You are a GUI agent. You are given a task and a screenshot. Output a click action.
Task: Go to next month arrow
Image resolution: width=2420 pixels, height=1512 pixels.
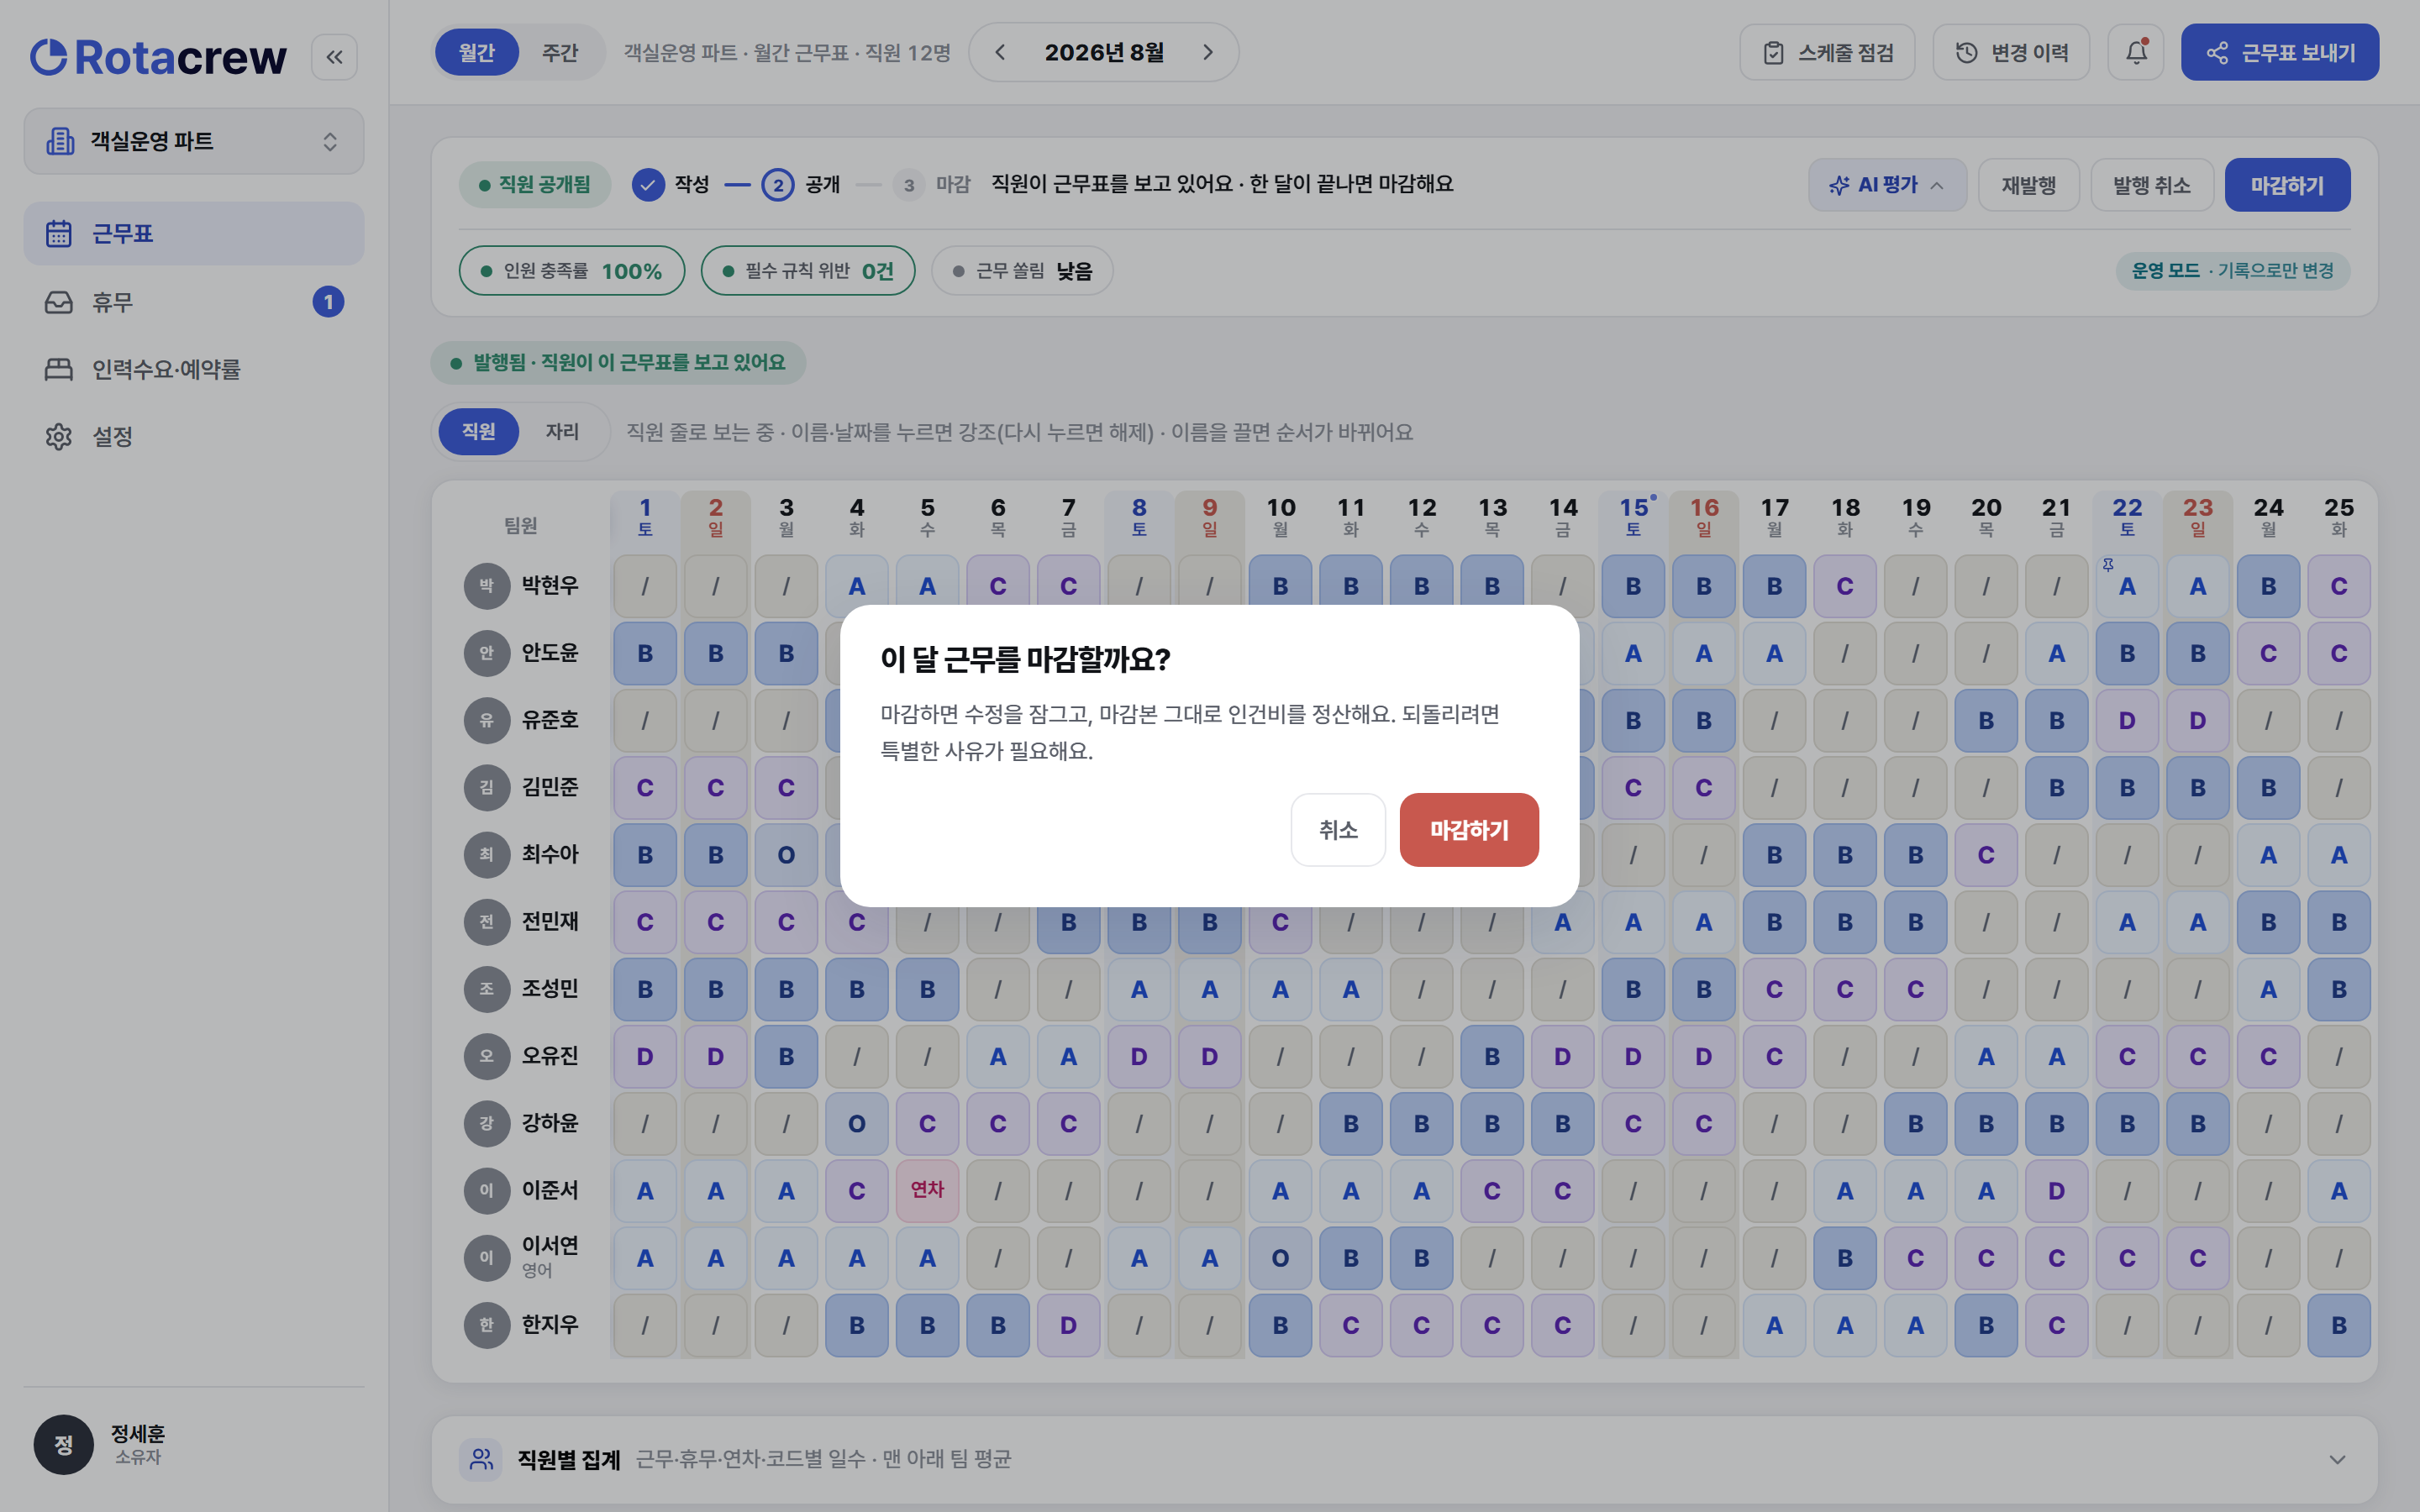1208,52
